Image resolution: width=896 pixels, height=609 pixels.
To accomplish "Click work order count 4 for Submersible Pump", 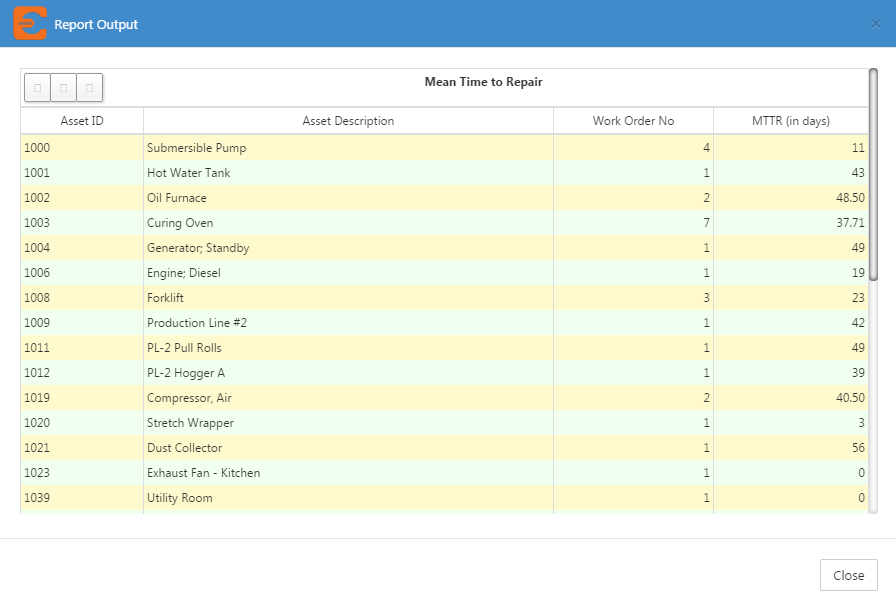I will [706, 148].
